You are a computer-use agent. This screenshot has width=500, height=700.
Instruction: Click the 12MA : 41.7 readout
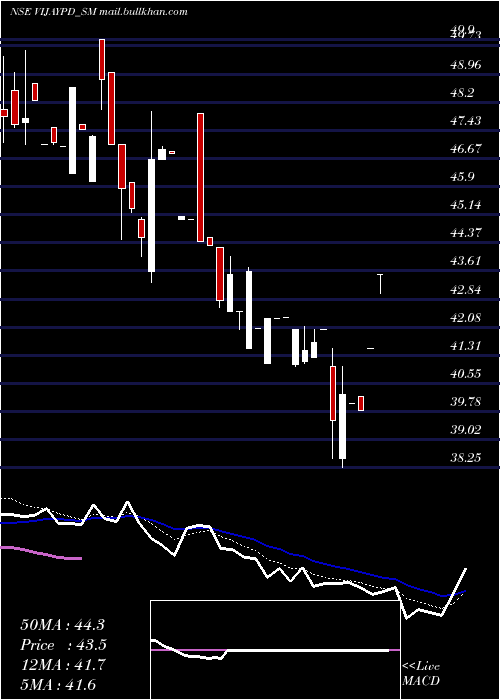click(x=63, y=665)
